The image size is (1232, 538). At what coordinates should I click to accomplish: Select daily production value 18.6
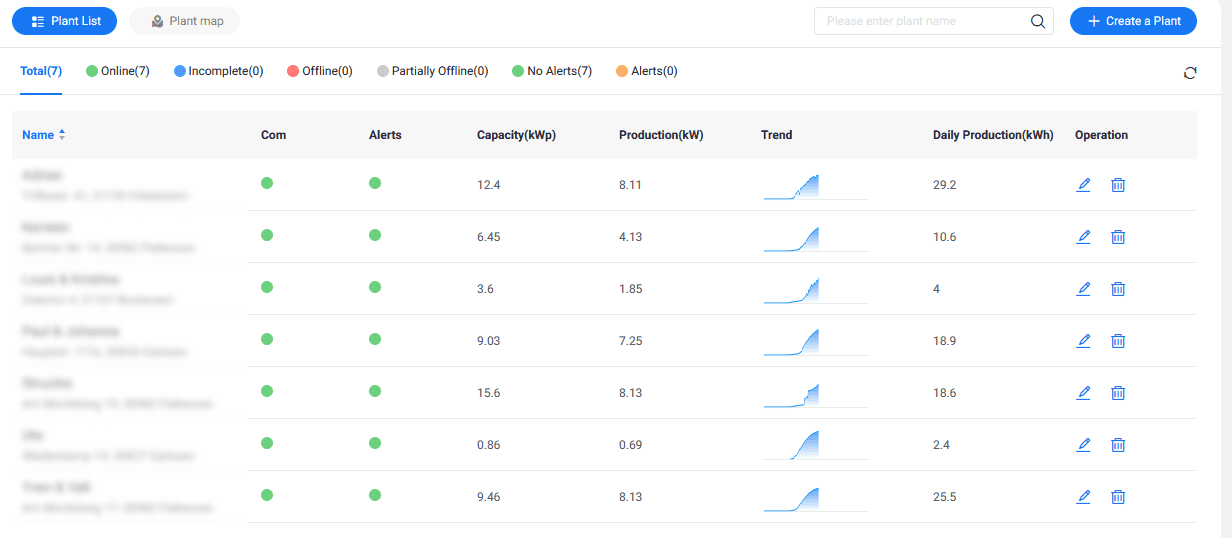(x=944, y=393)
